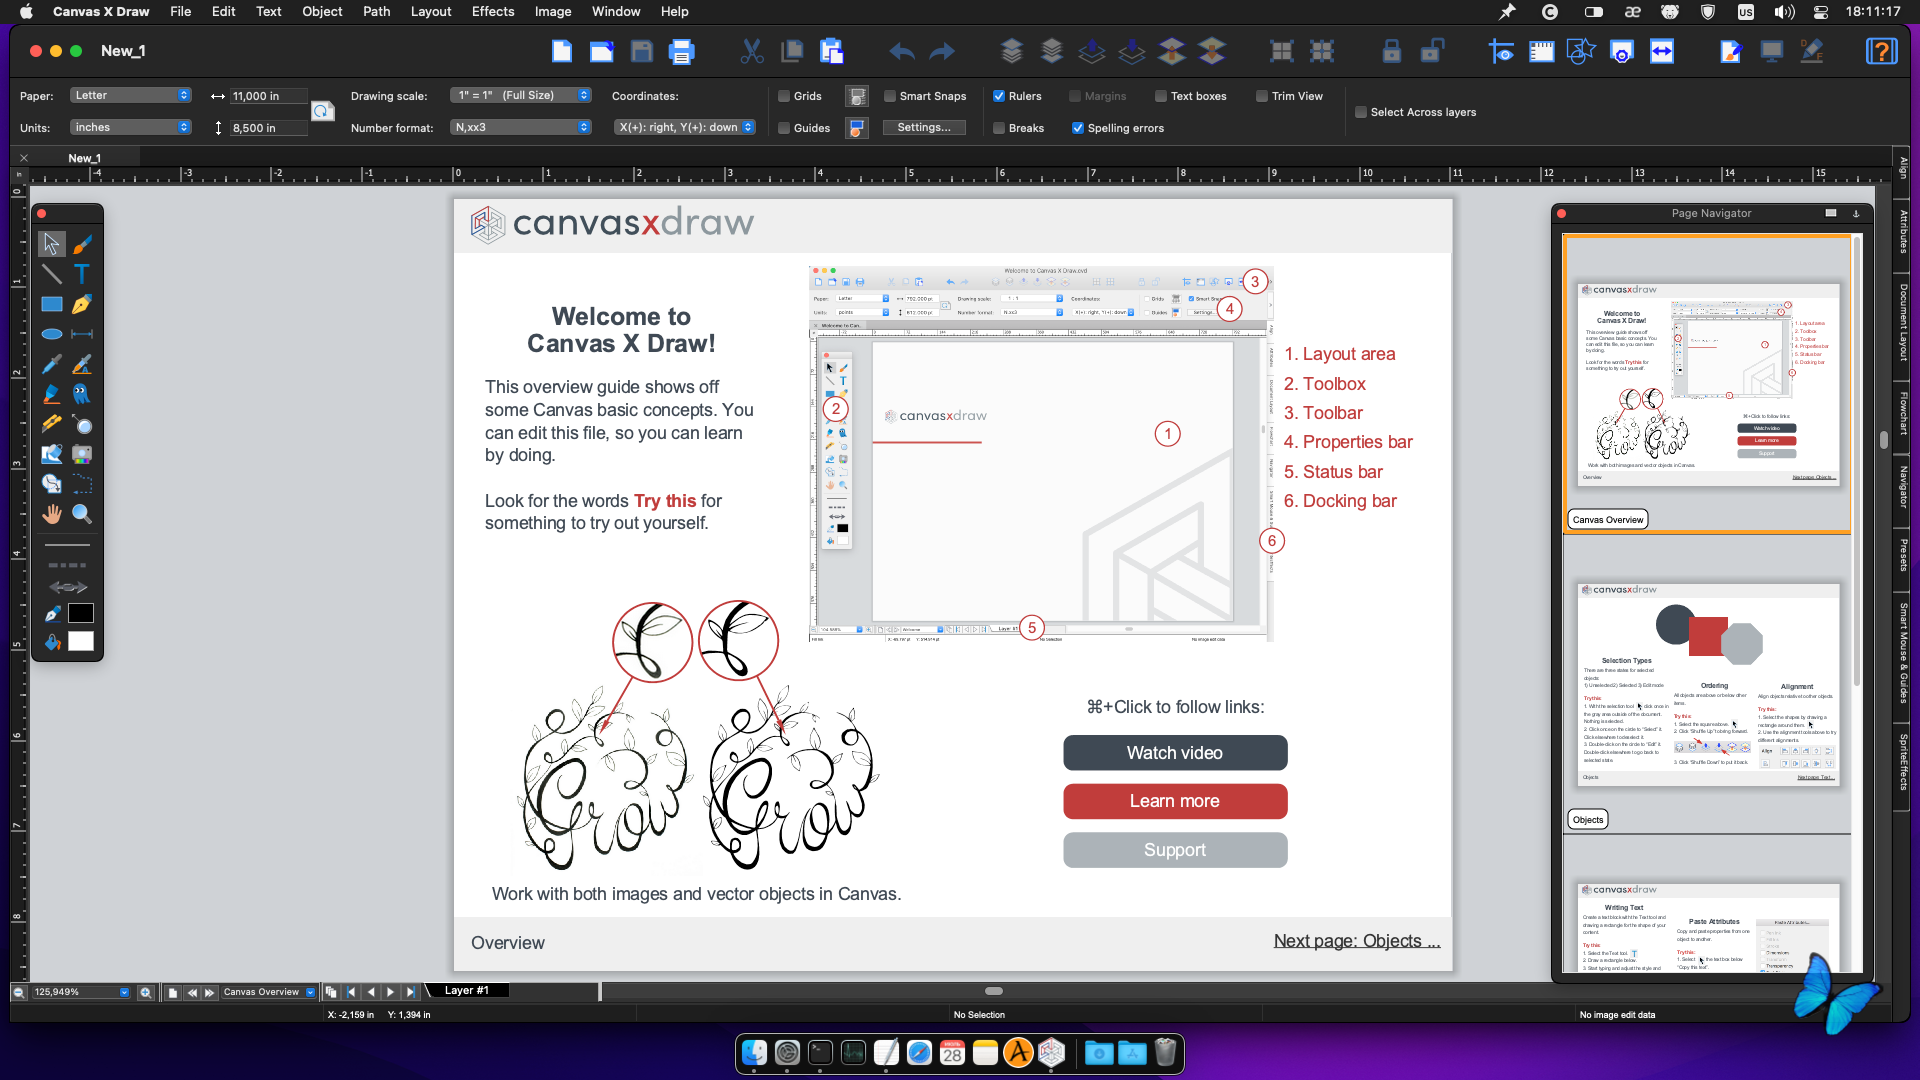Open the Effects menu
This screenshot has height=1080, width=1920.
[492, 11]
